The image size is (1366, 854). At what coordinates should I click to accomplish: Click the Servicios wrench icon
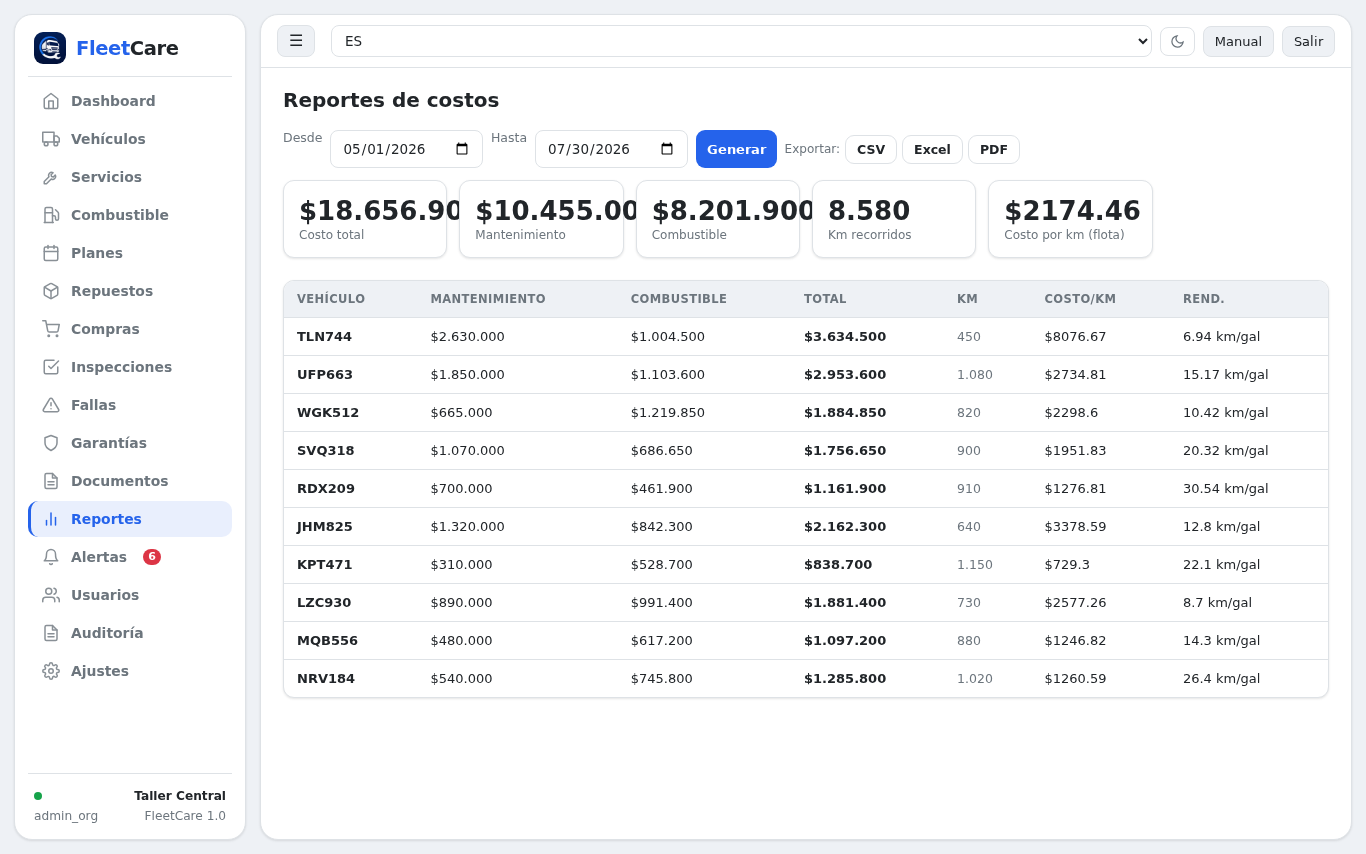(x=51, y=177)
